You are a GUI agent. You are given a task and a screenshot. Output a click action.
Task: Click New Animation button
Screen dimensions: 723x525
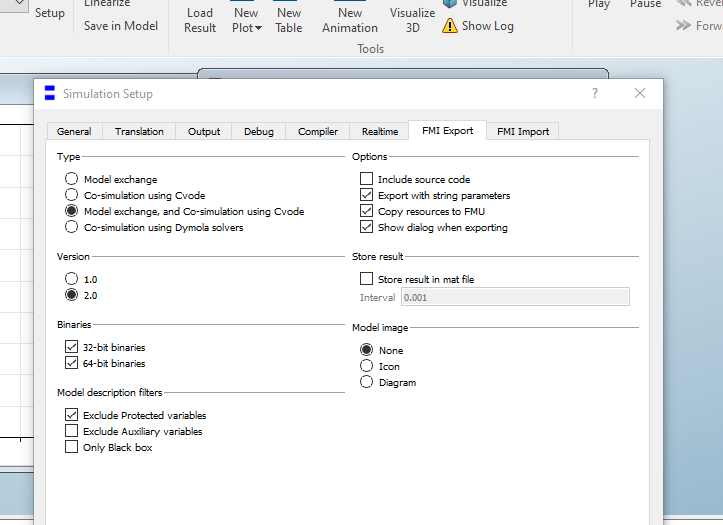tap(350, 20)
